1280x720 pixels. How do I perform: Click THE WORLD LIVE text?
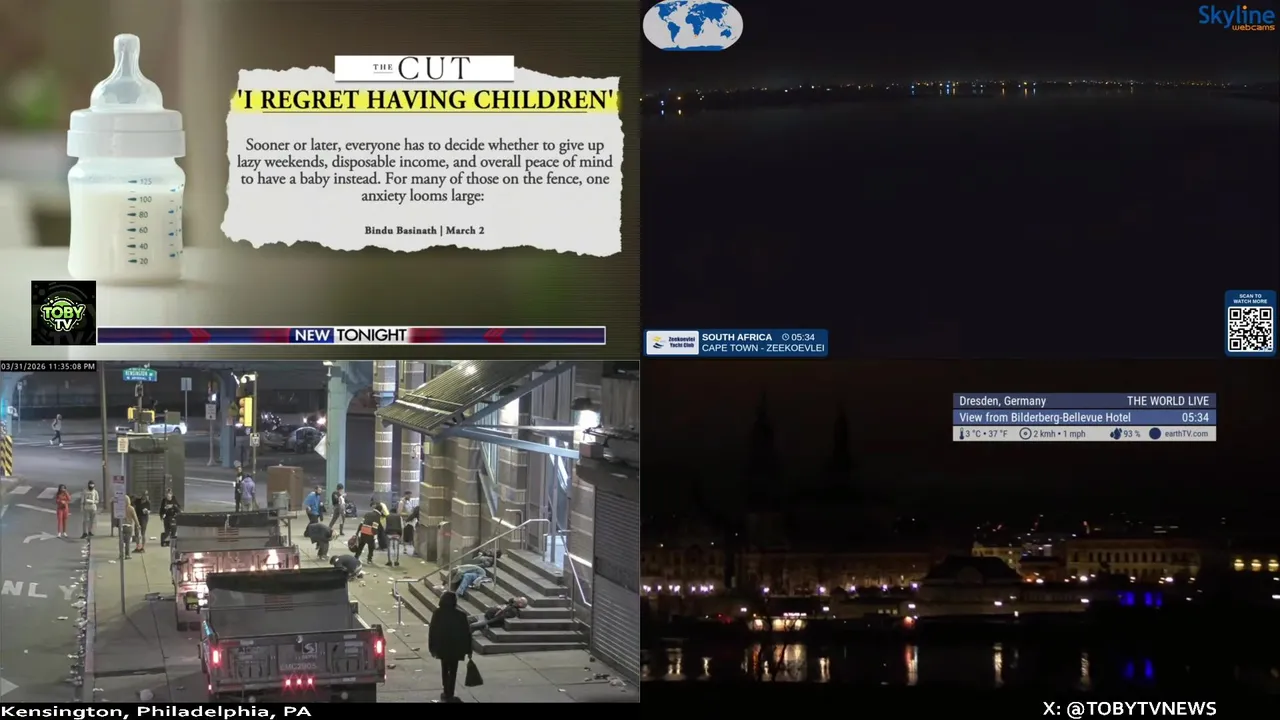[x=1168, y=401]
